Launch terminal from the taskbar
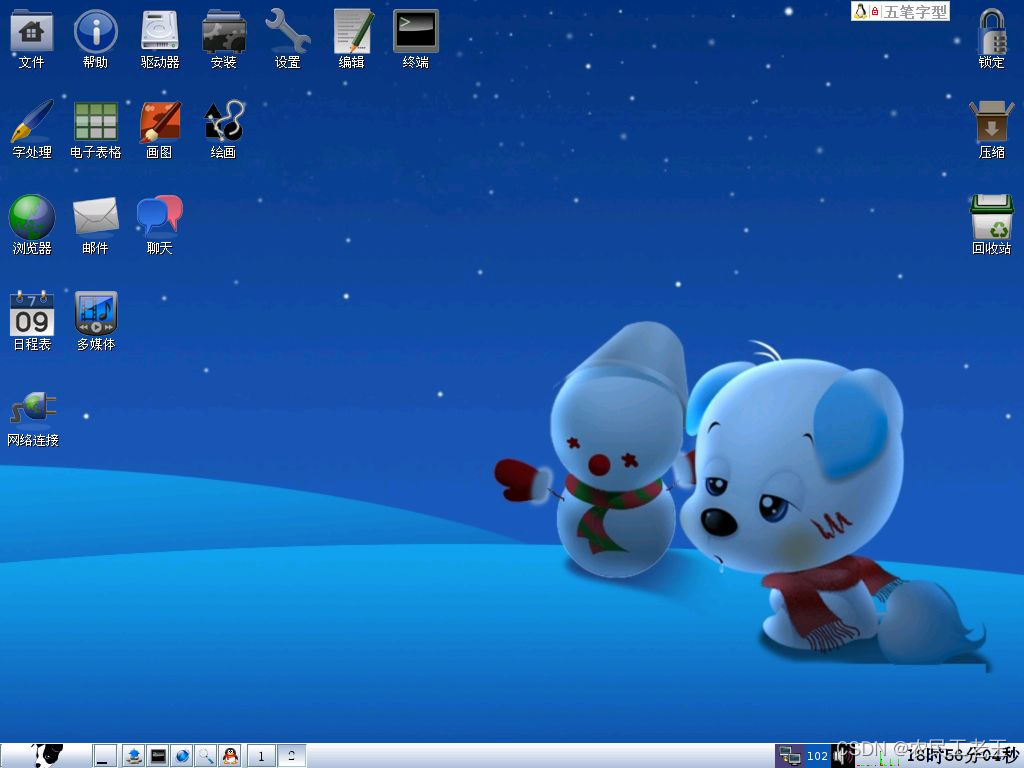Screen dimensions: 1024x768 coord(158,756)
